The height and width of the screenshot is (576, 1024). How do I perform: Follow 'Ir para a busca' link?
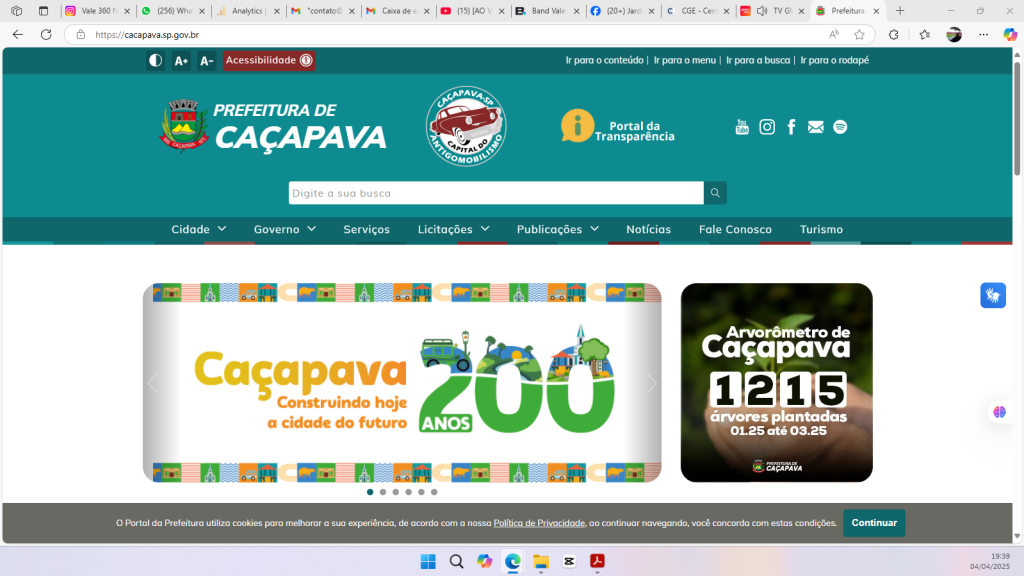pyautogui.click(x=758, y=60)
